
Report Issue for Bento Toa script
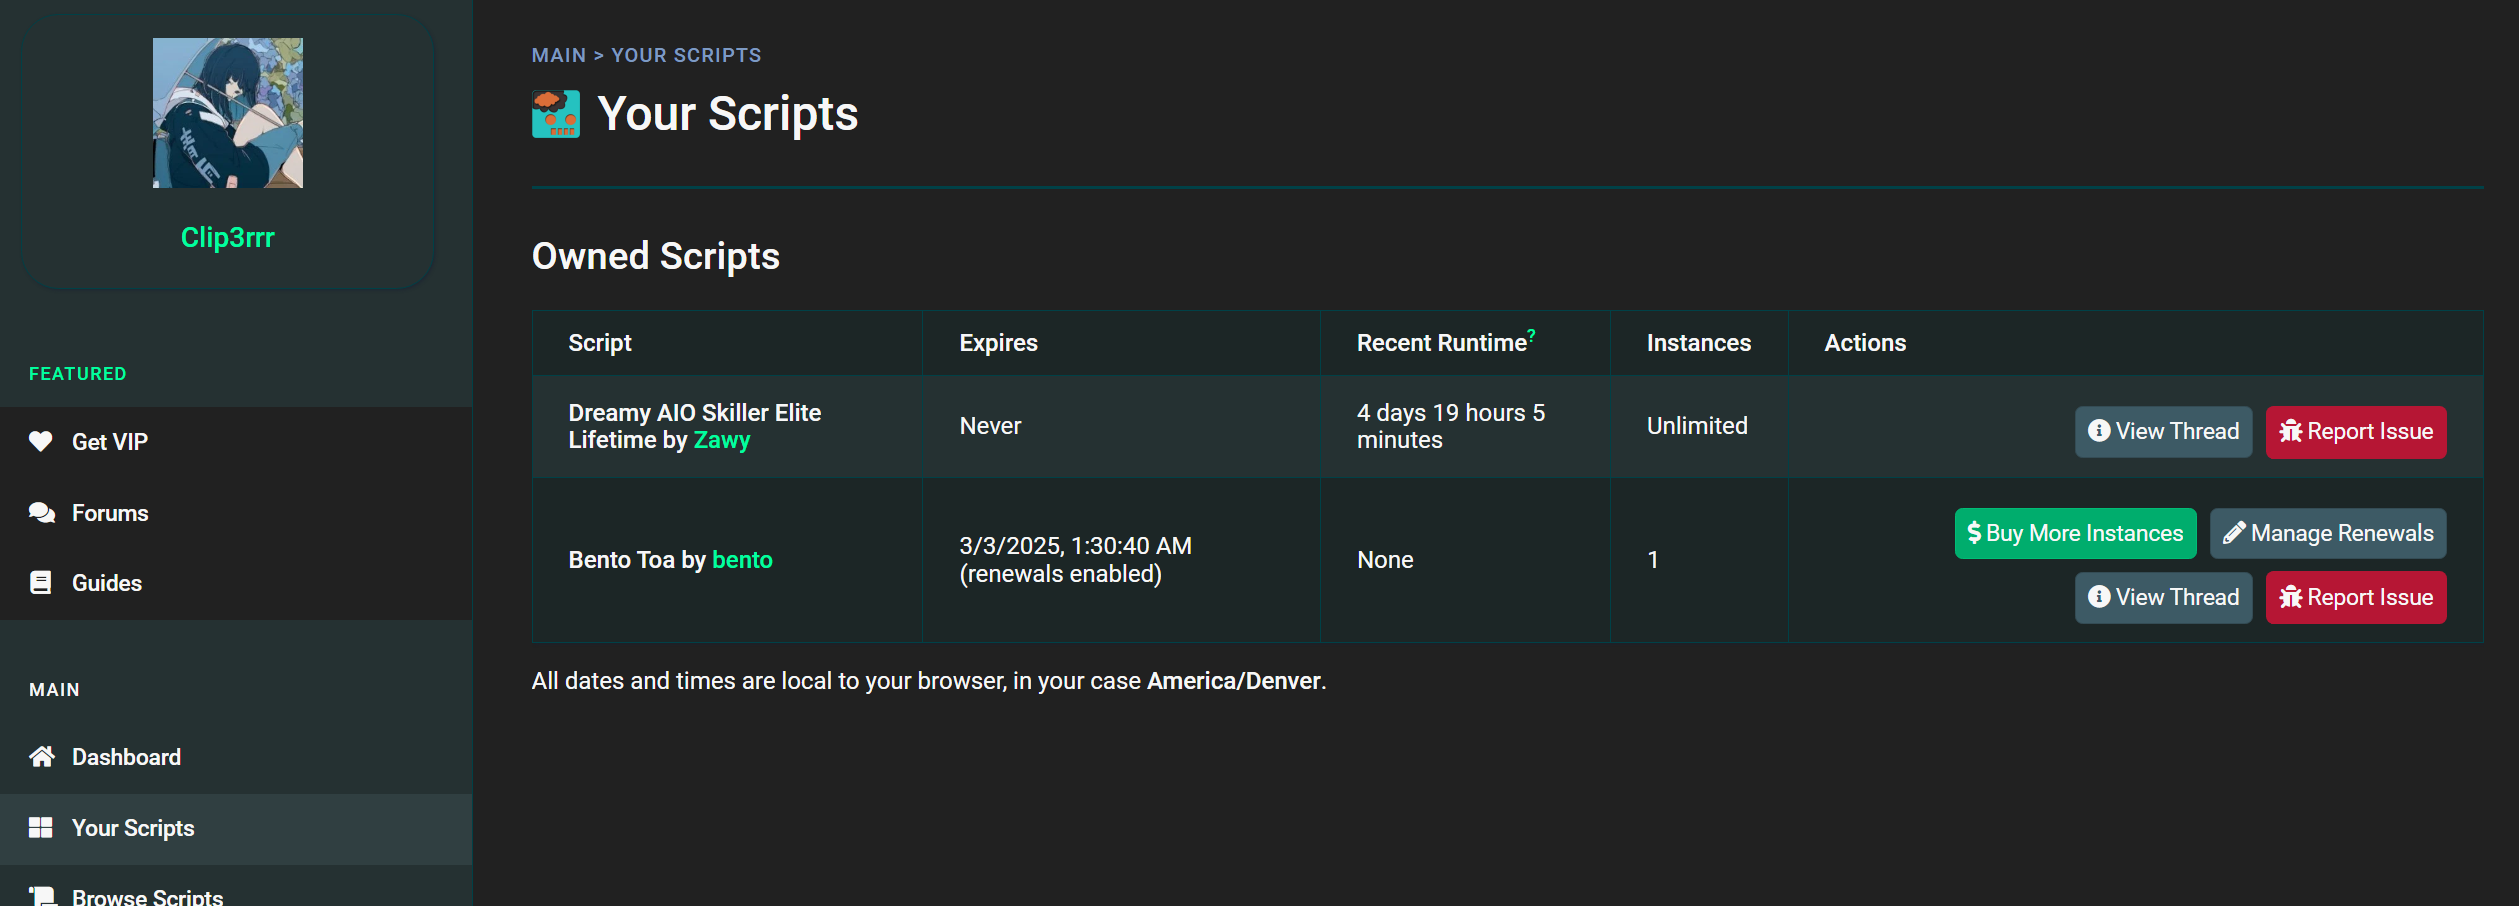2356,598
